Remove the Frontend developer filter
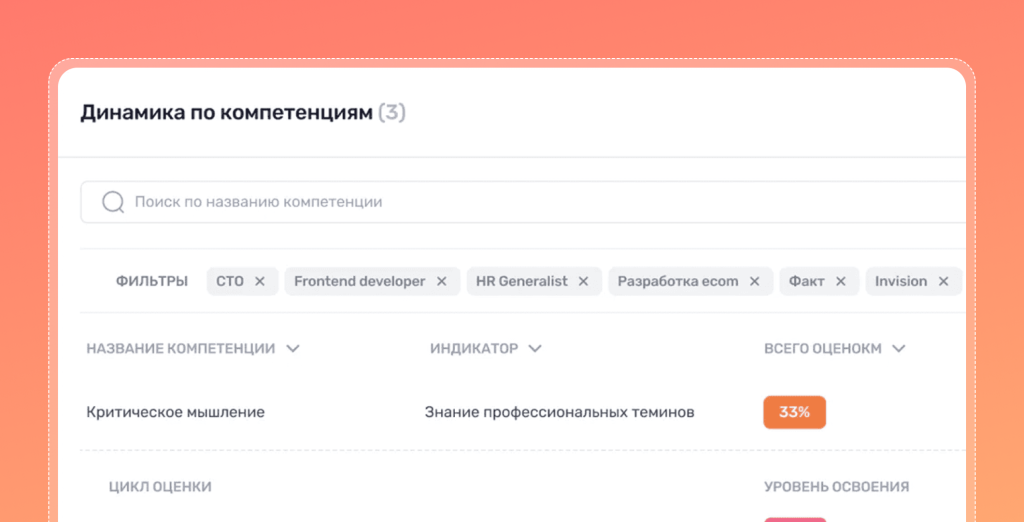1024x522 pixels. click(441, 282)
